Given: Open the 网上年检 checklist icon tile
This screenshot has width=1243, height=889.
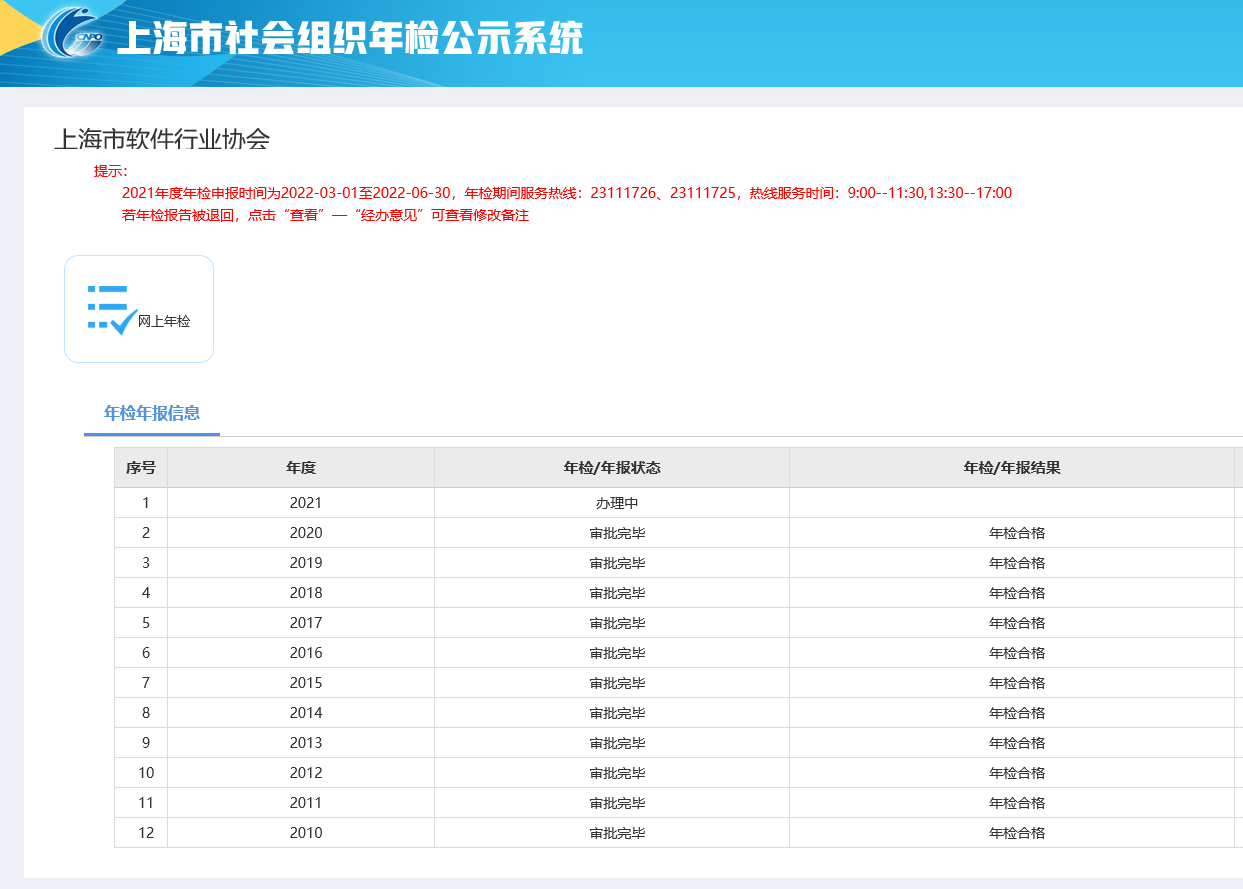Looking at the screenshot, I should click(139, 309).
